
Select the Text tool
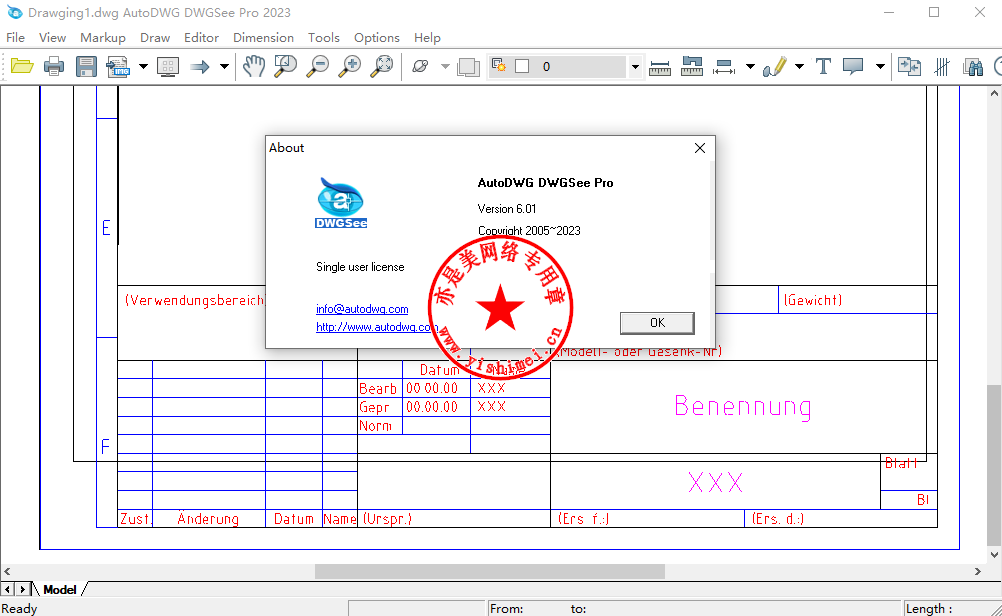[823, 66]
